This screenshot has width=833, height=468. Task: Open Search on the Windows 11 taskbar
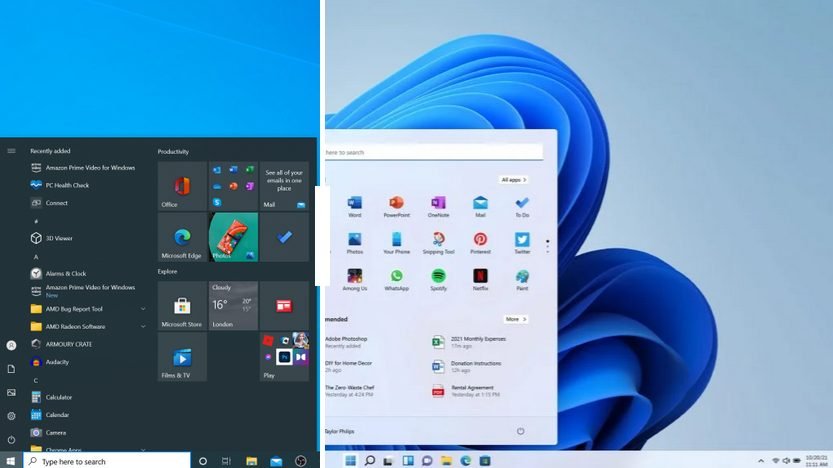coord(370,461)
